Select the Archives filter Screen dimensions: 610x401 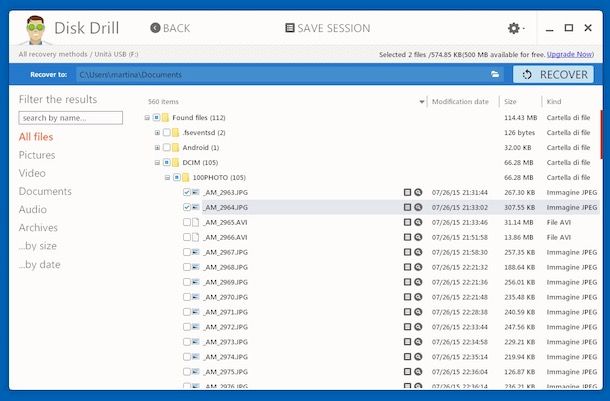click(38, 228)
